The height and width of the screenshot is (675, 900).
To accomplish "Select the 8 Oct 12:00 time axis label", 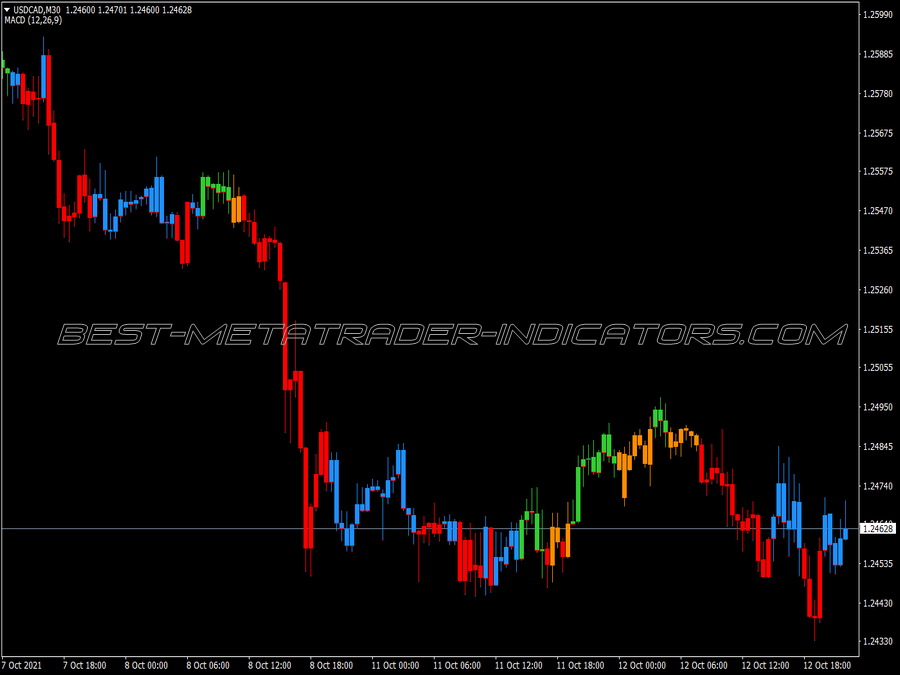I will click(x=270, y=666).
